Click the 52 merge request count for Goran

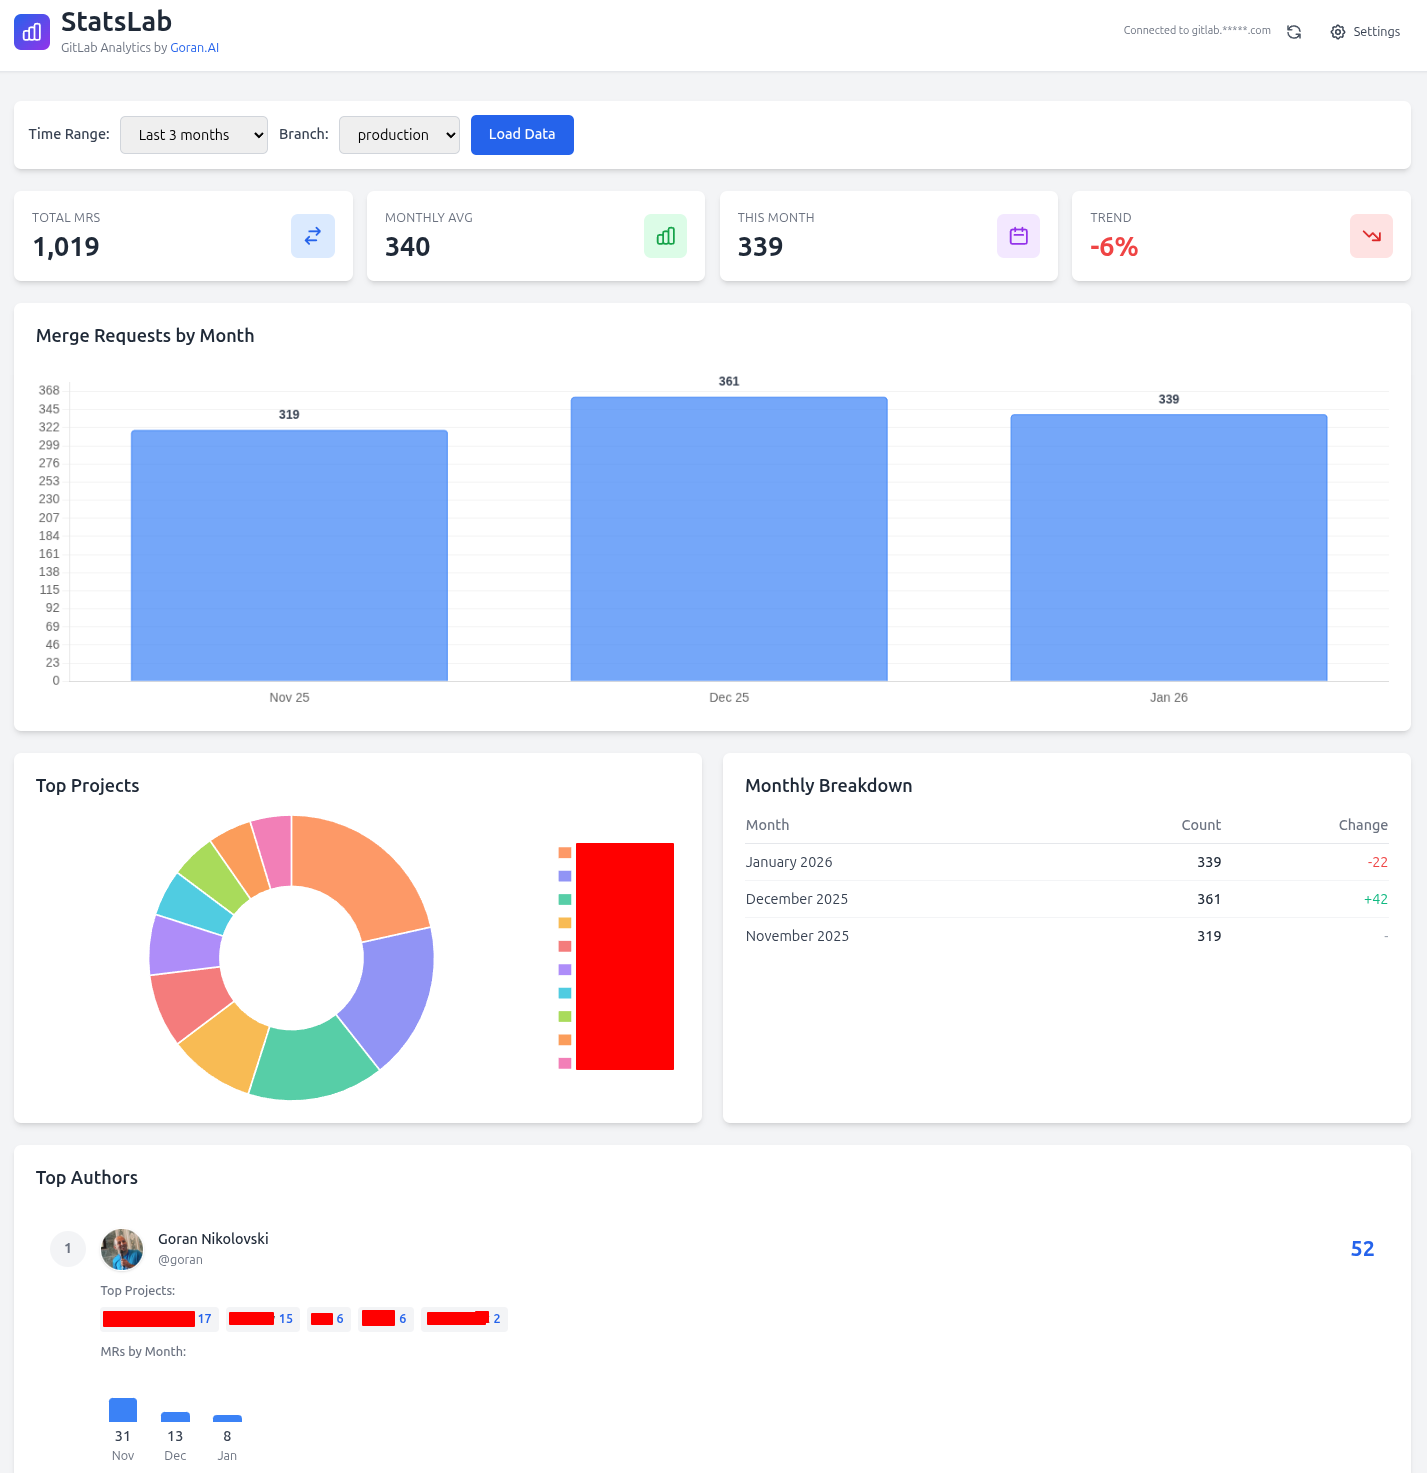[1362, 1248]
